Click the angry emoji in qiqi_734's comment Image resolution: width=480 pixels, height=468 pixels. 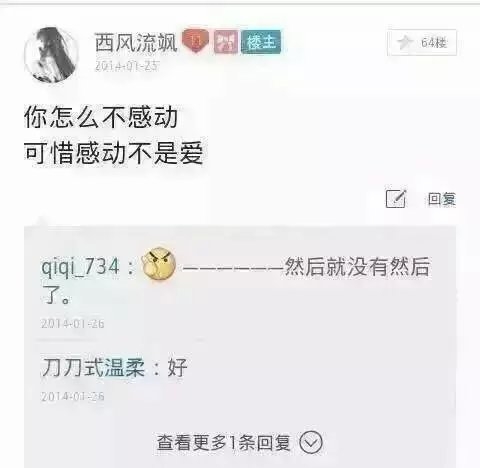[x=159, y=264]
